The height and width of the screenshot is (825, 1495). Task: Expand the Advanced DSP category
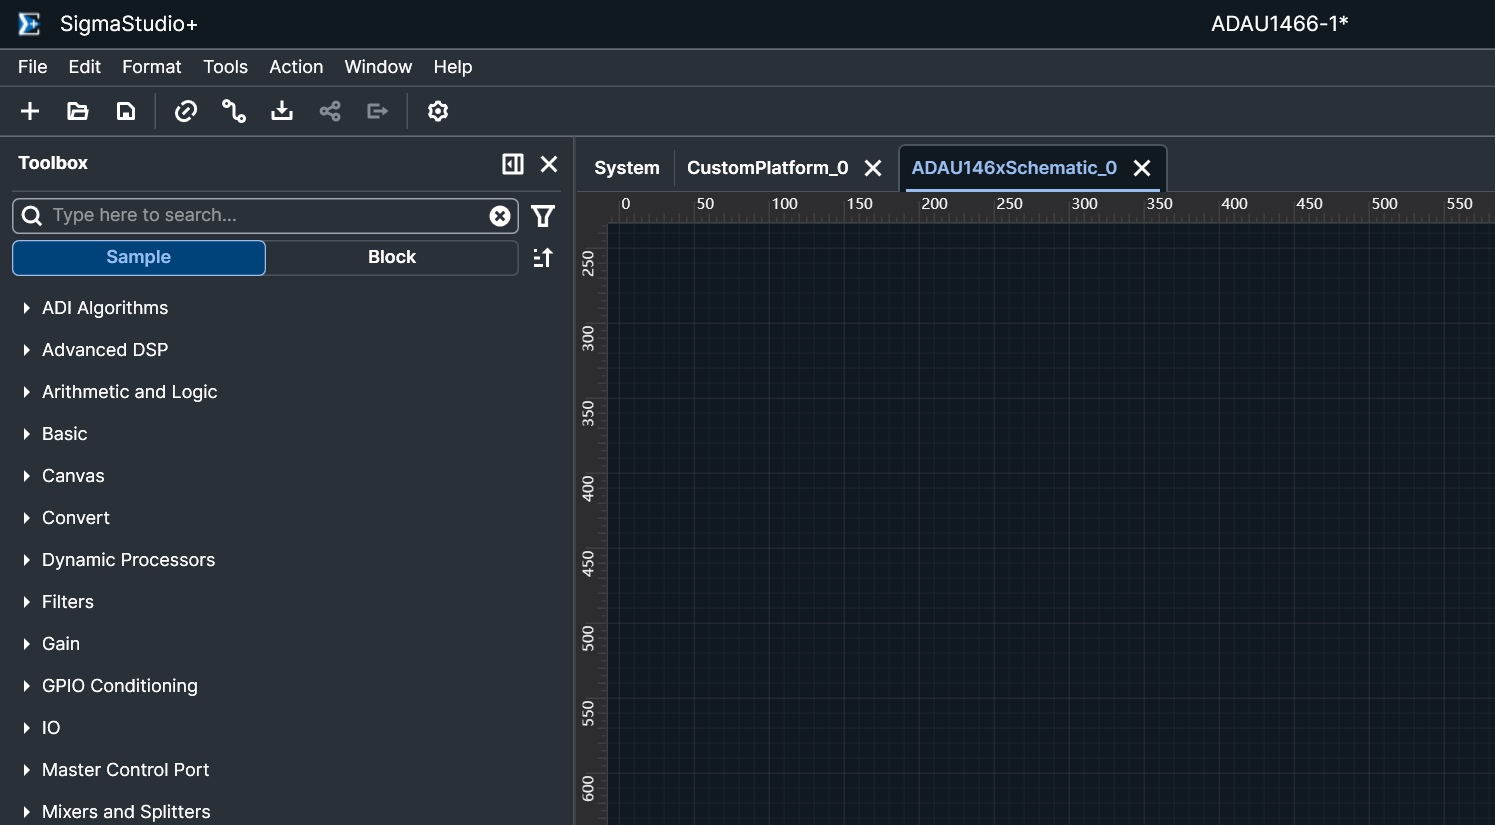[x=27, y=350]
